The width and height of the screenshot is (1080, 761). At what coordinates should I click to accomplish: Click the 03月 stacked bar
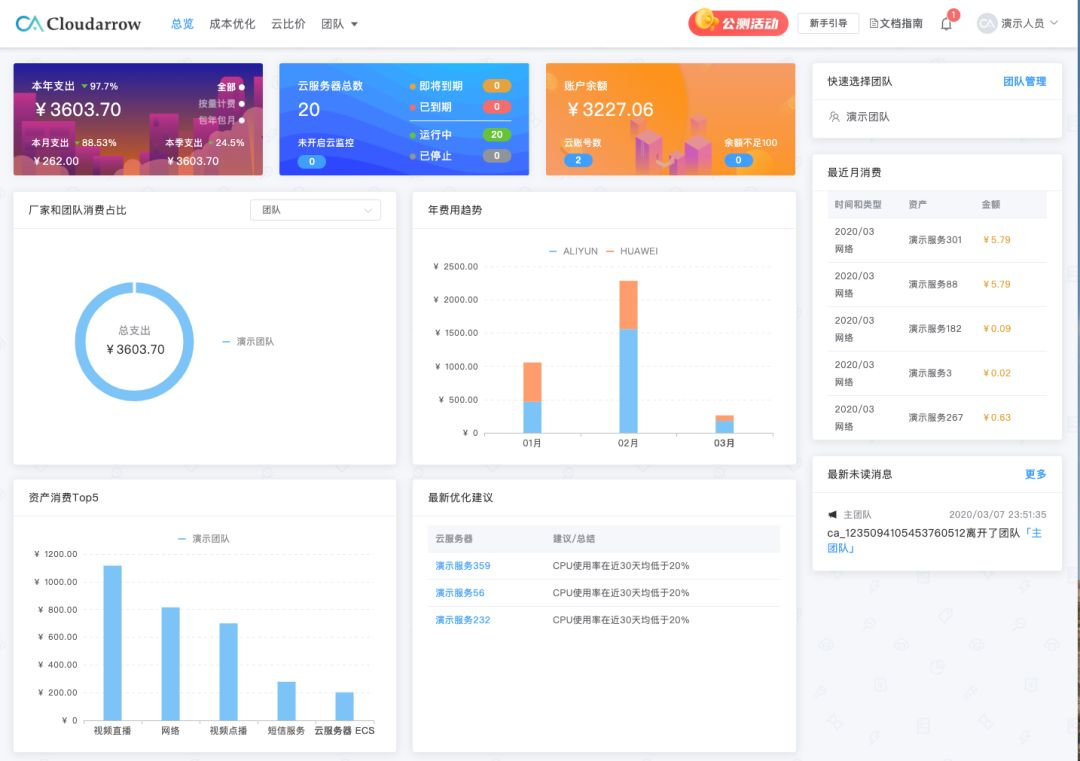tap(725, 424)
